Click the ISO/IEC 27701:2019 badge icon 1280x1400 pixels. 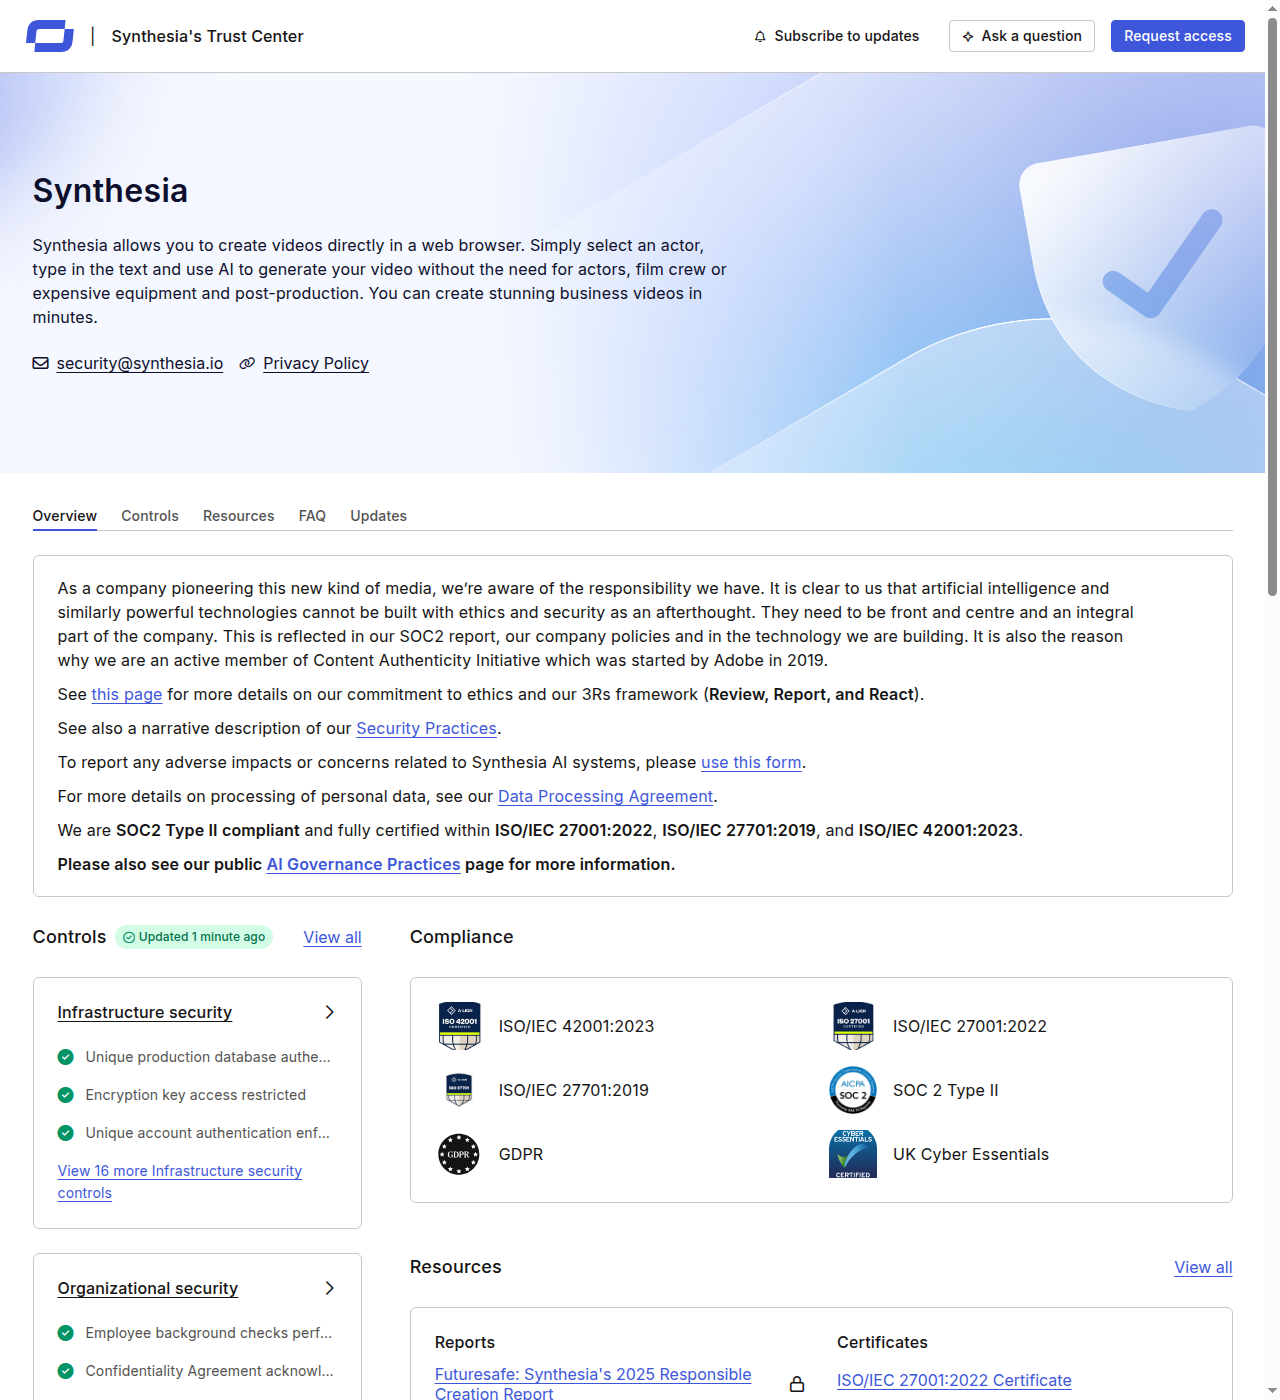point(459,1090)
